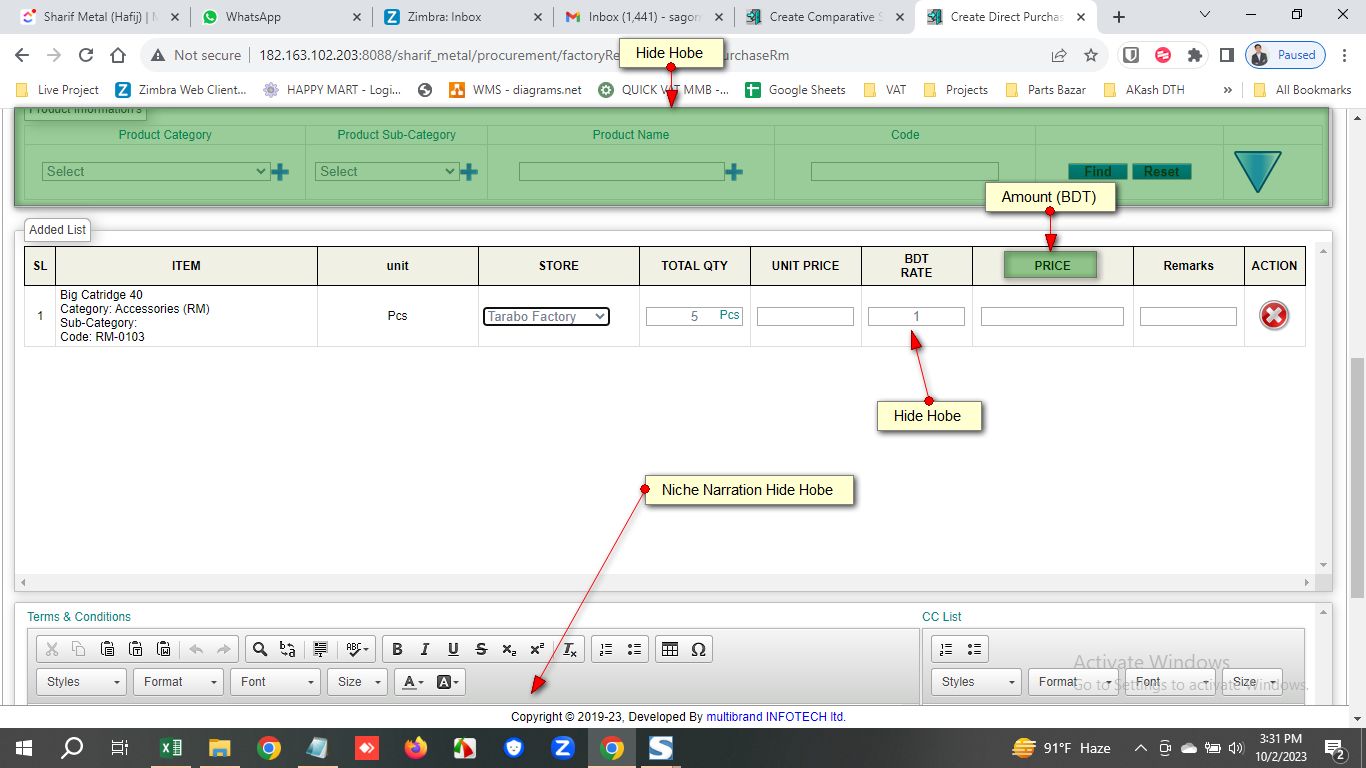Click the red delete icon for Big Catridge 40
The image size is (1366, 768).
click(x=1273, y=316)
